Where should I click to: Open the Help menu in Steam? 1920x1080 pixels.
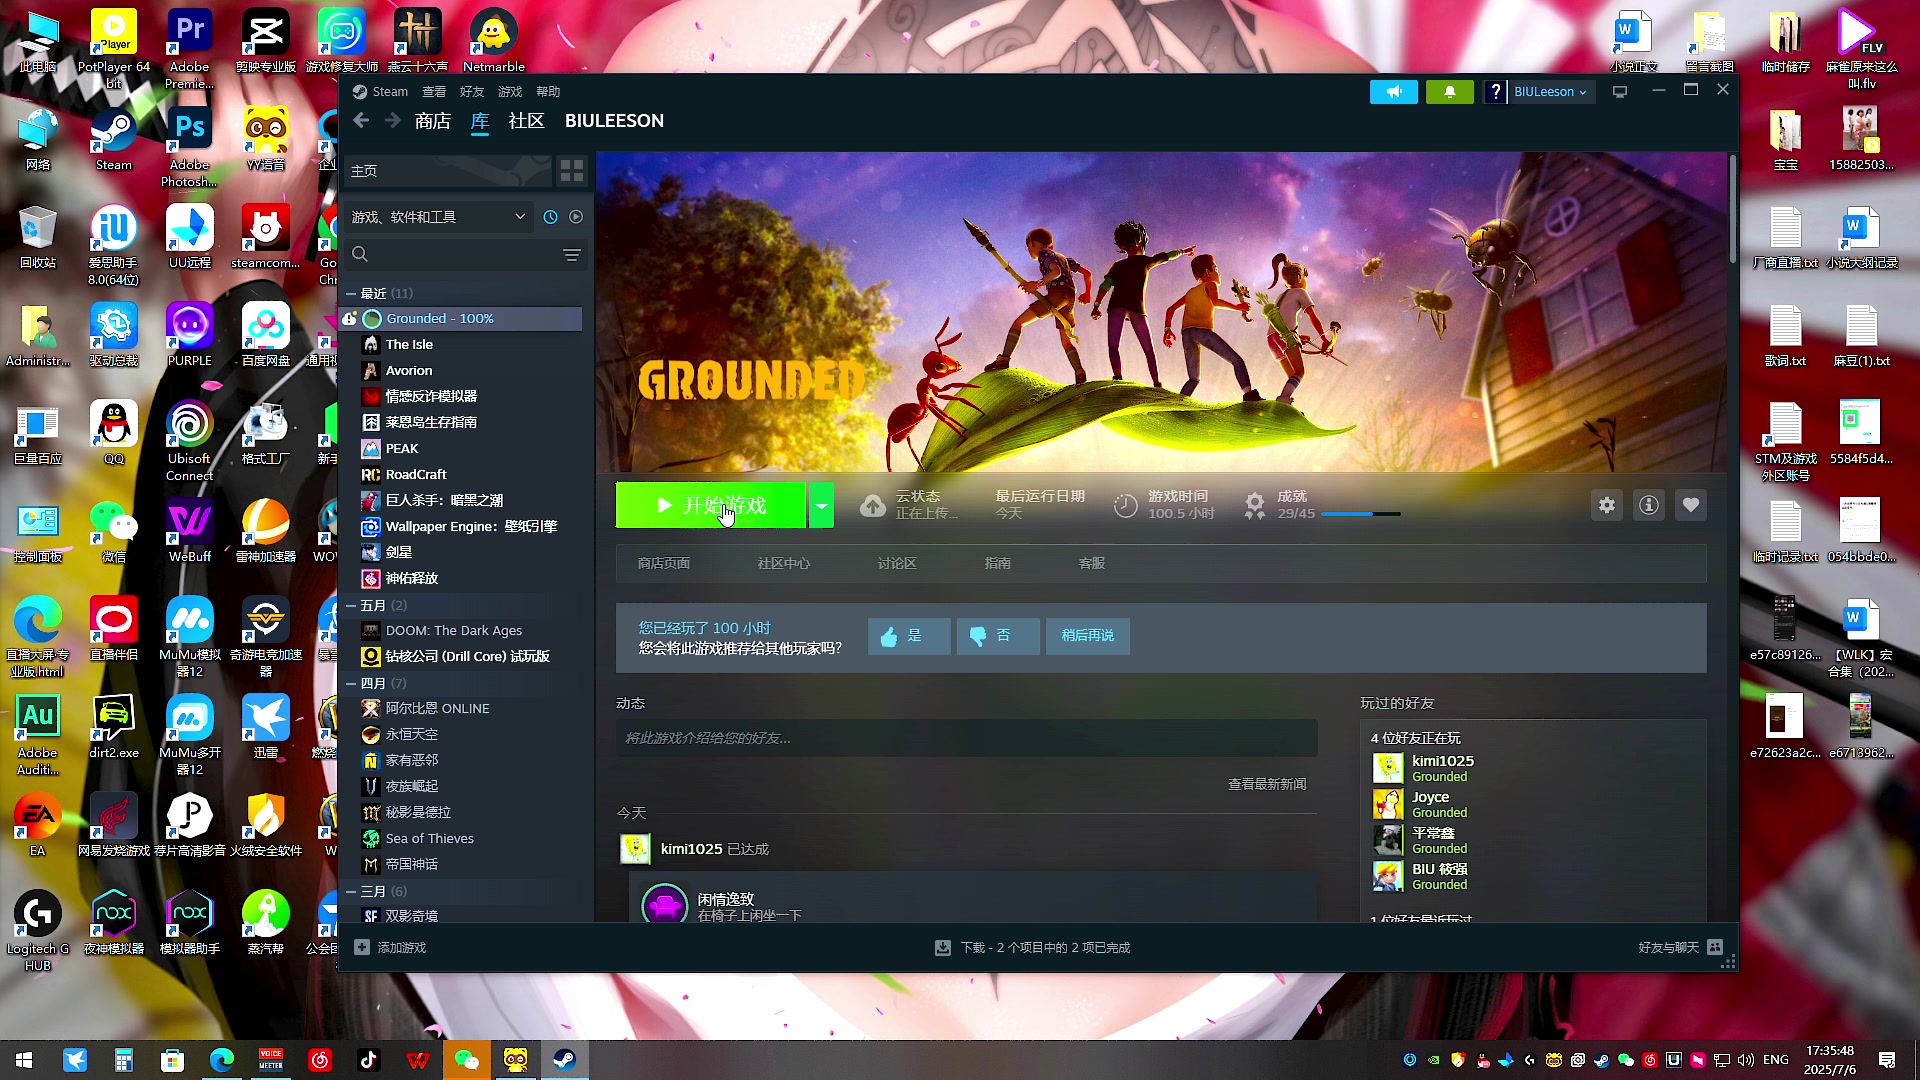point(548,91)
